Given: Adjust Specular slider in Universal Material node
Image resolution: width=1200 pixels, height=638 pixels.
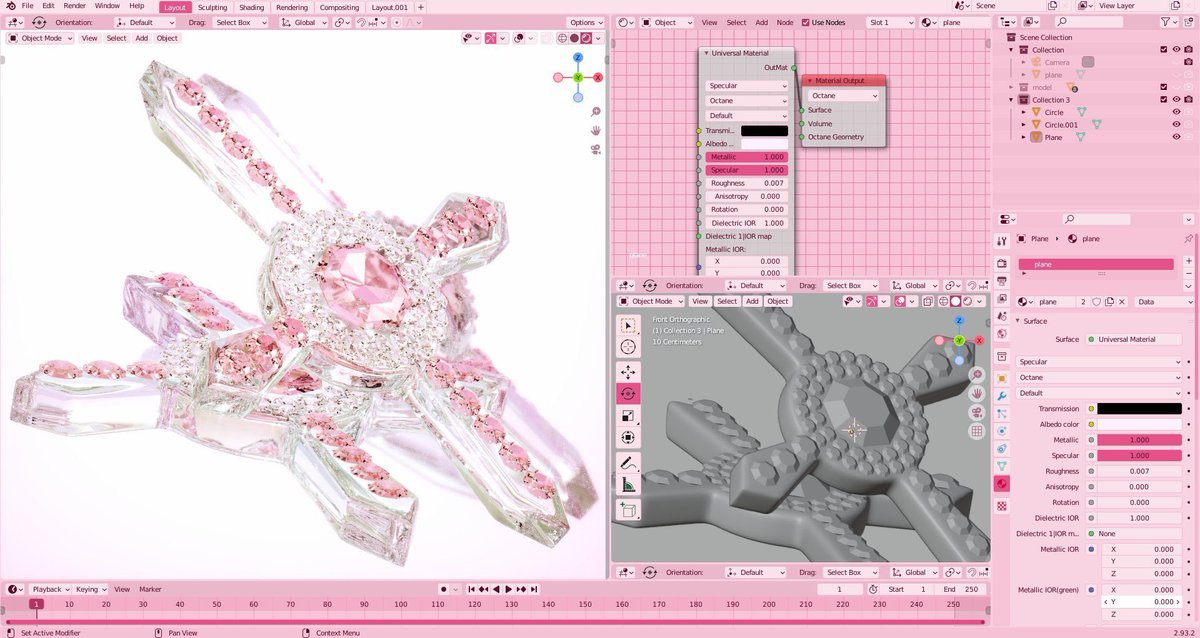Looking at the screenshot, I should pos(746,170).
